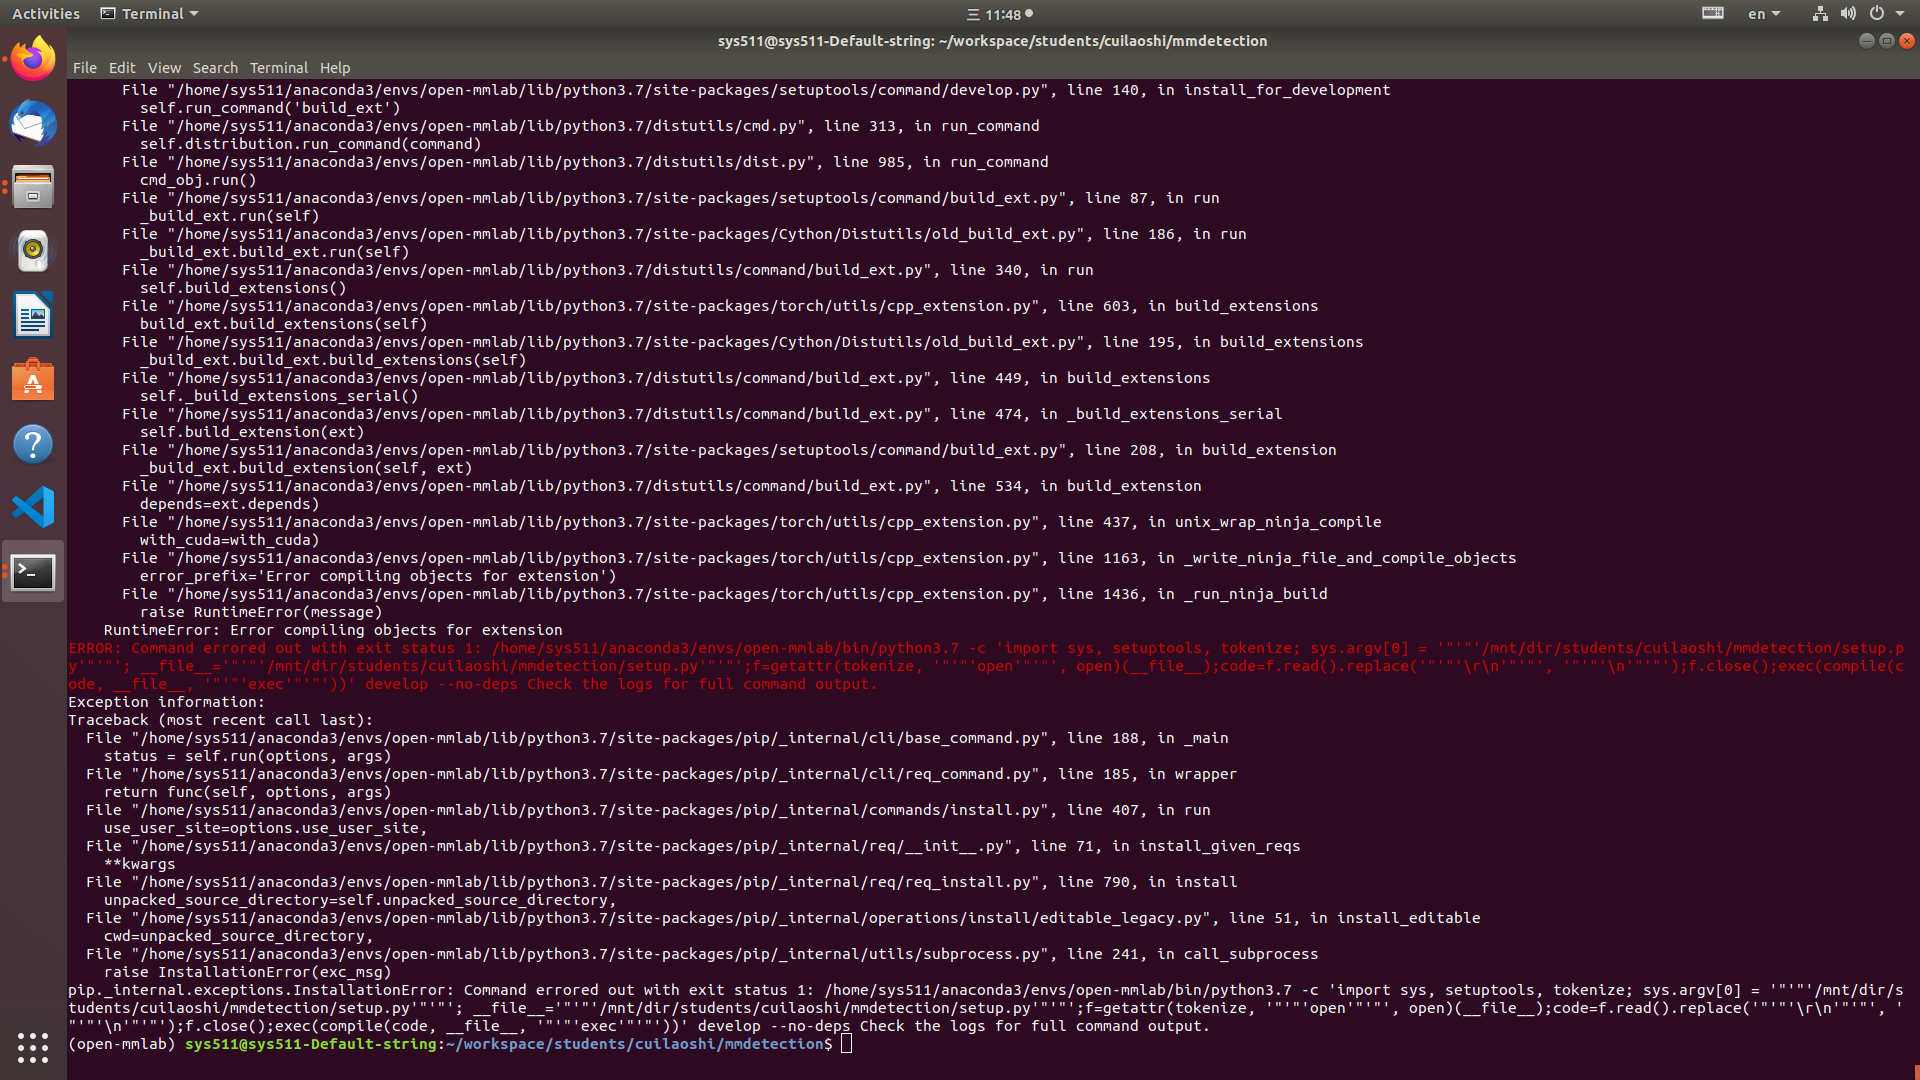
Task: Place cursor at the shell prompt
Action: [x=846, y=1043]
